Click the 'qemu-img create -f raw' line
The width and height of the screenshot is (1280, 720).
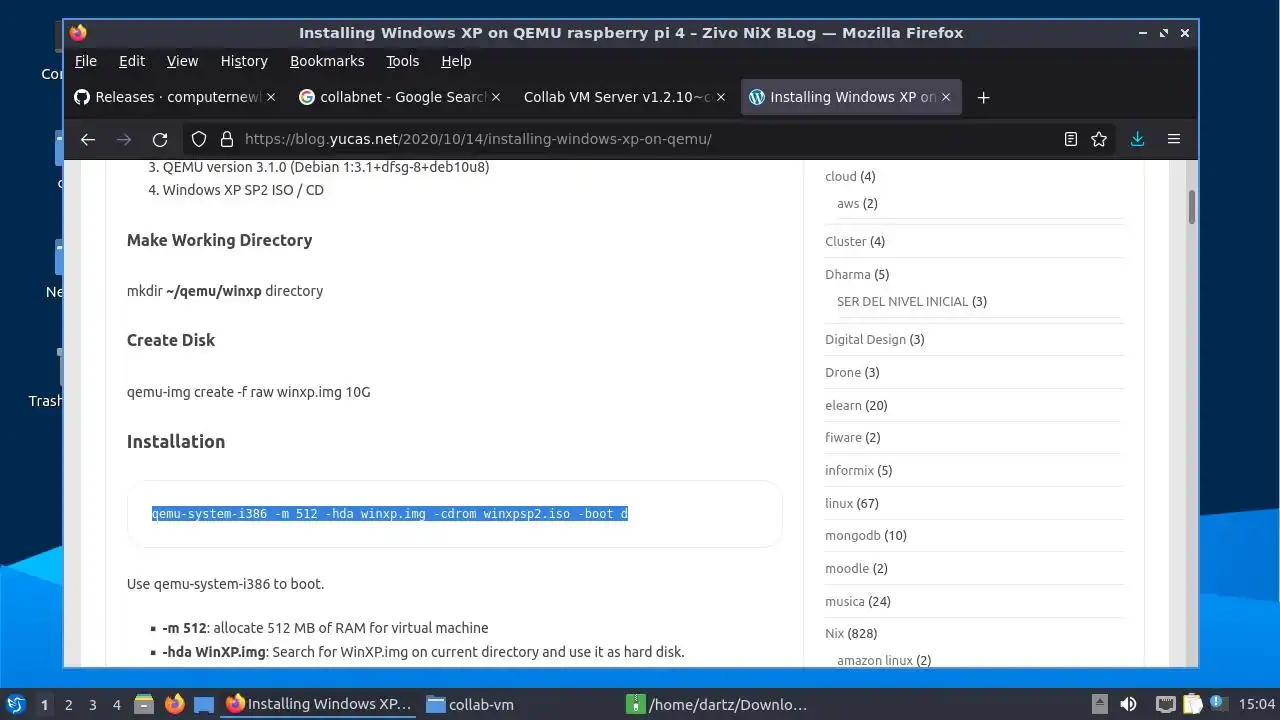[249, 392]
